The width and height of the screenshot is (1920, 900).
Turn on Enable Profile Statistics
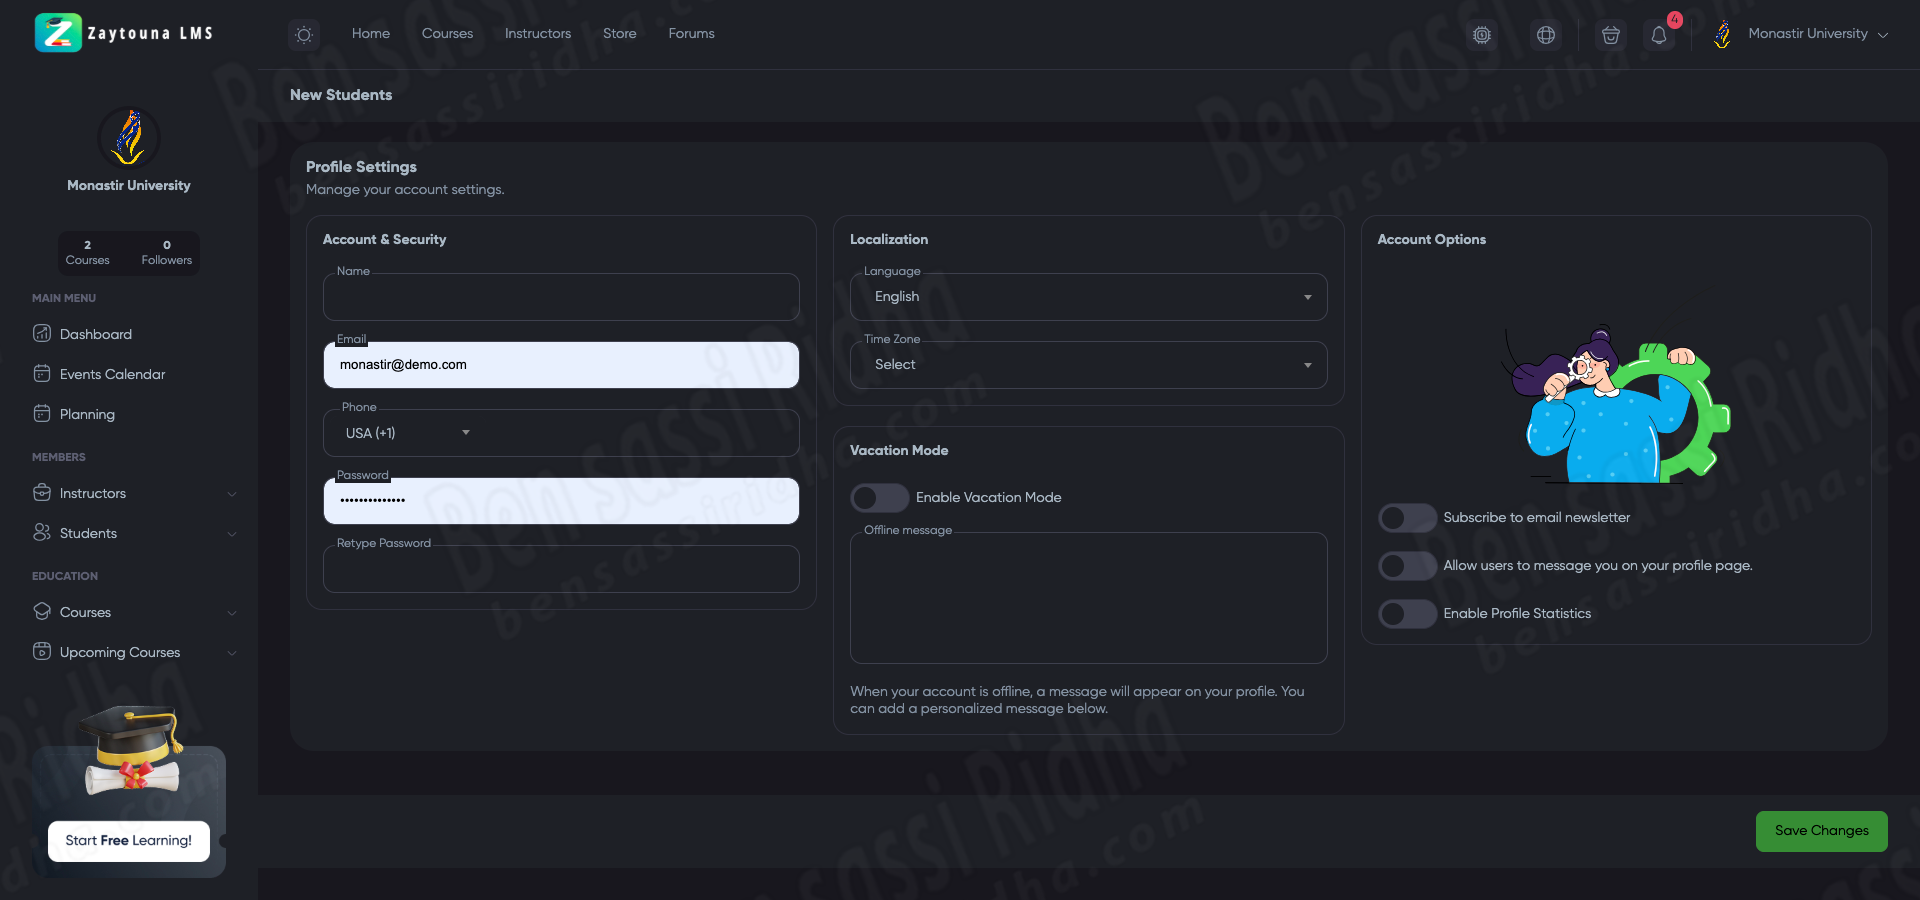[x=1406, y=614]
